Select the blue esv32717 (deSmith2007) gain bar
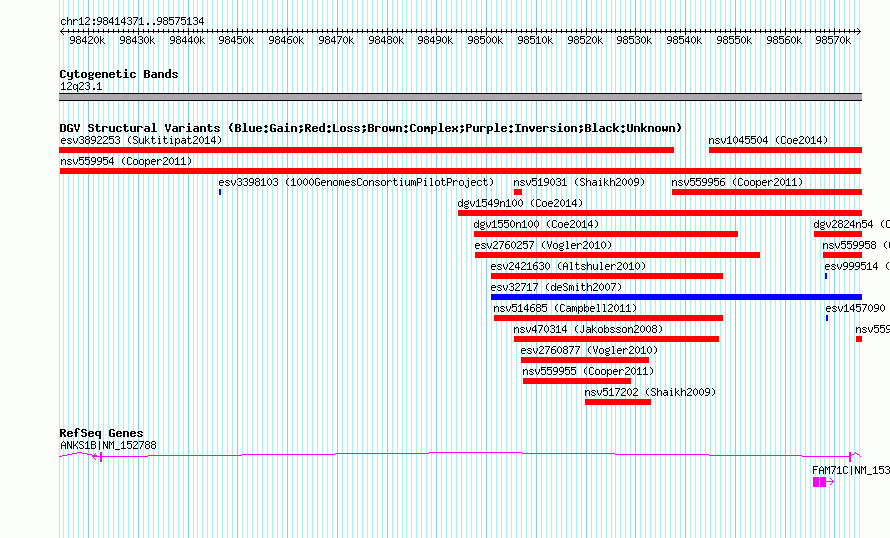 (x=677, y=297)
